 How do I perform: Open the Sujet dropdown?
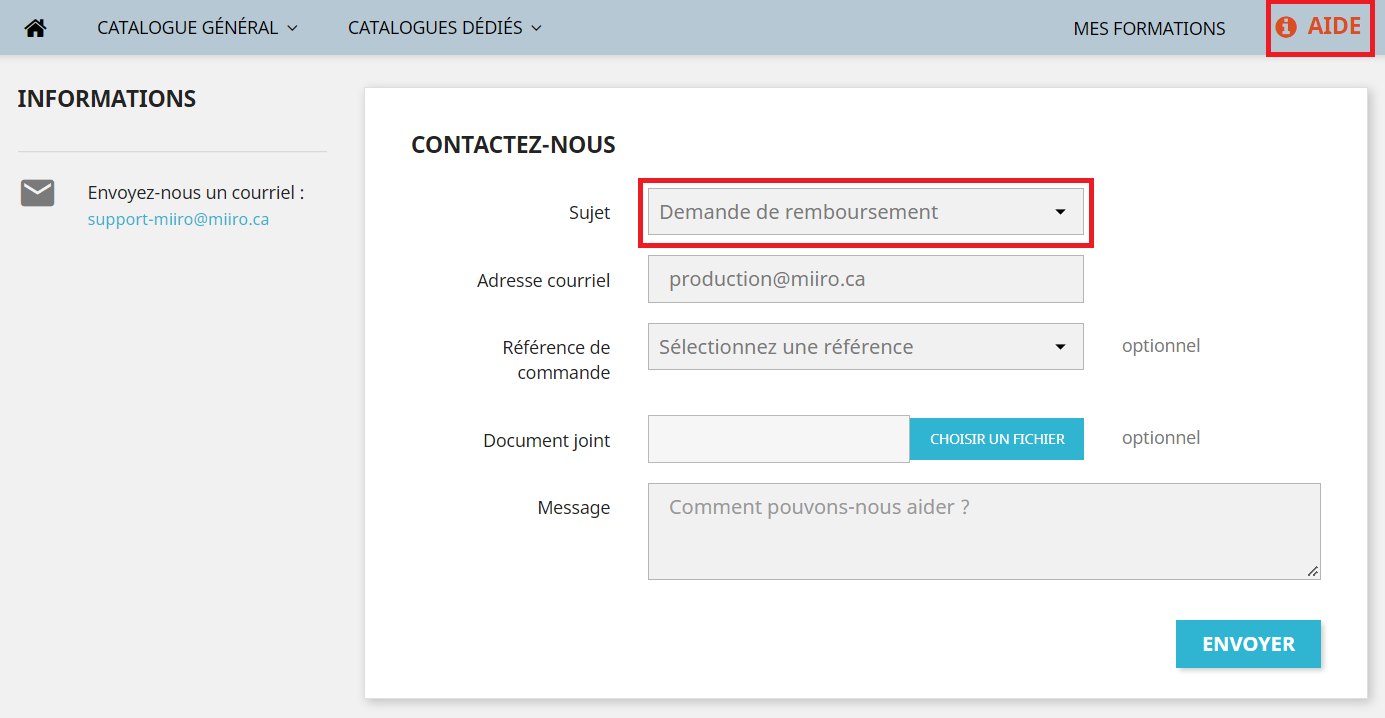pyautogui.click(x=866, y=212)
